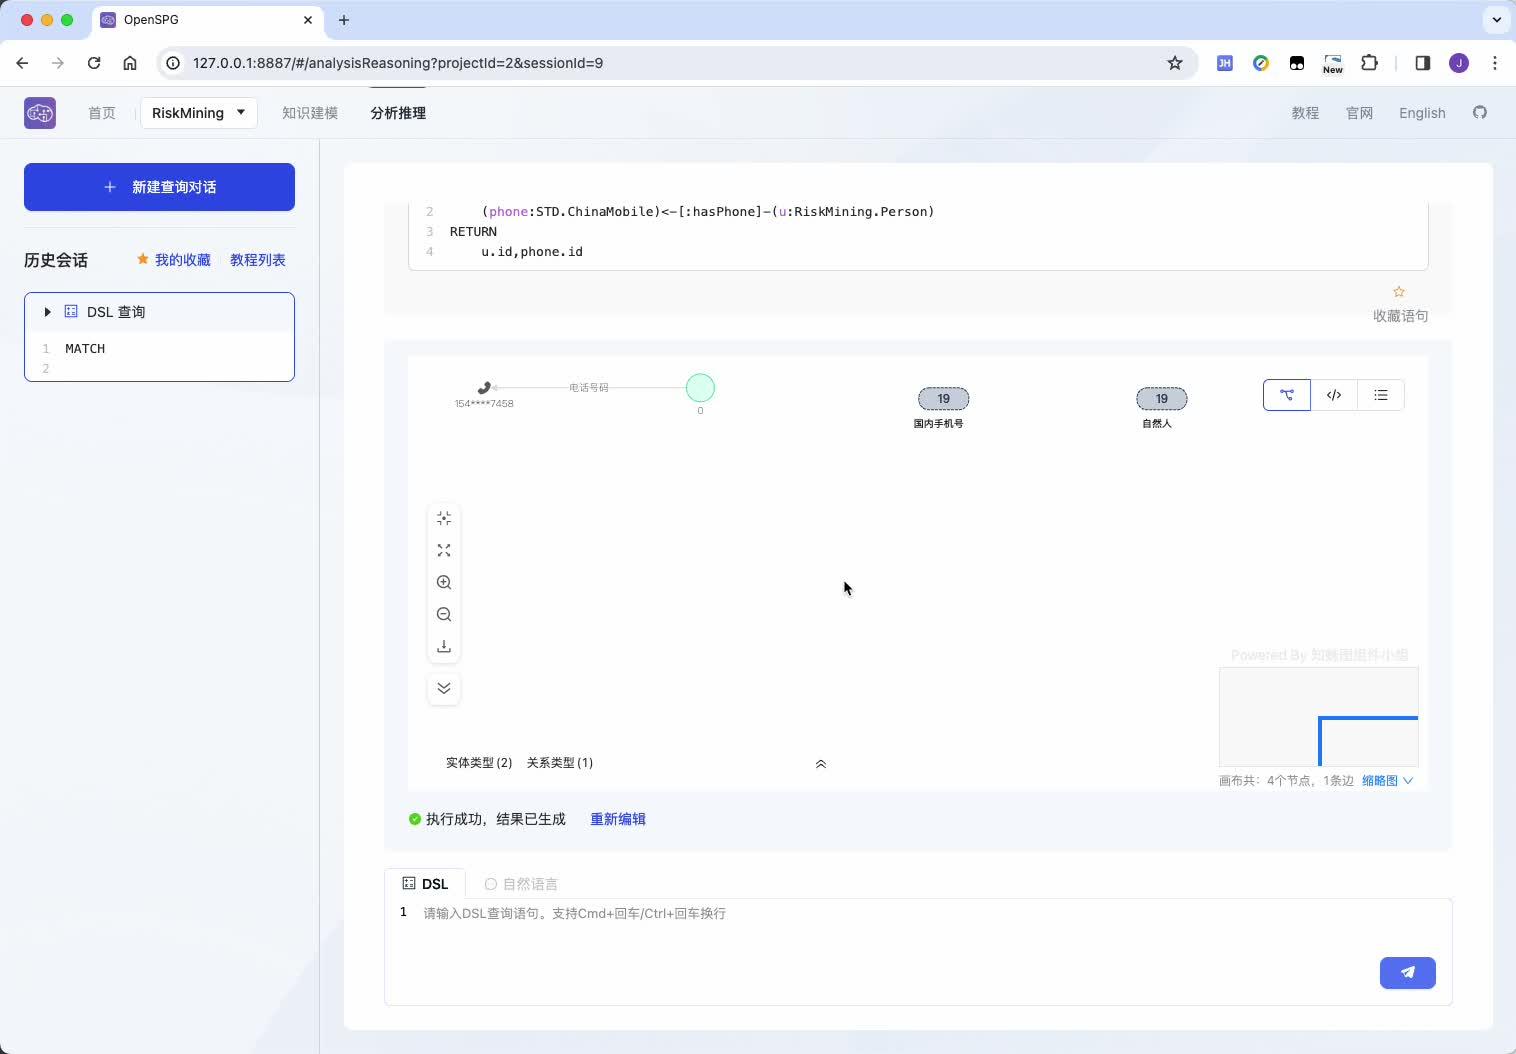
Task: Click the auto layout canvas icon
Action: click(444, 518)
